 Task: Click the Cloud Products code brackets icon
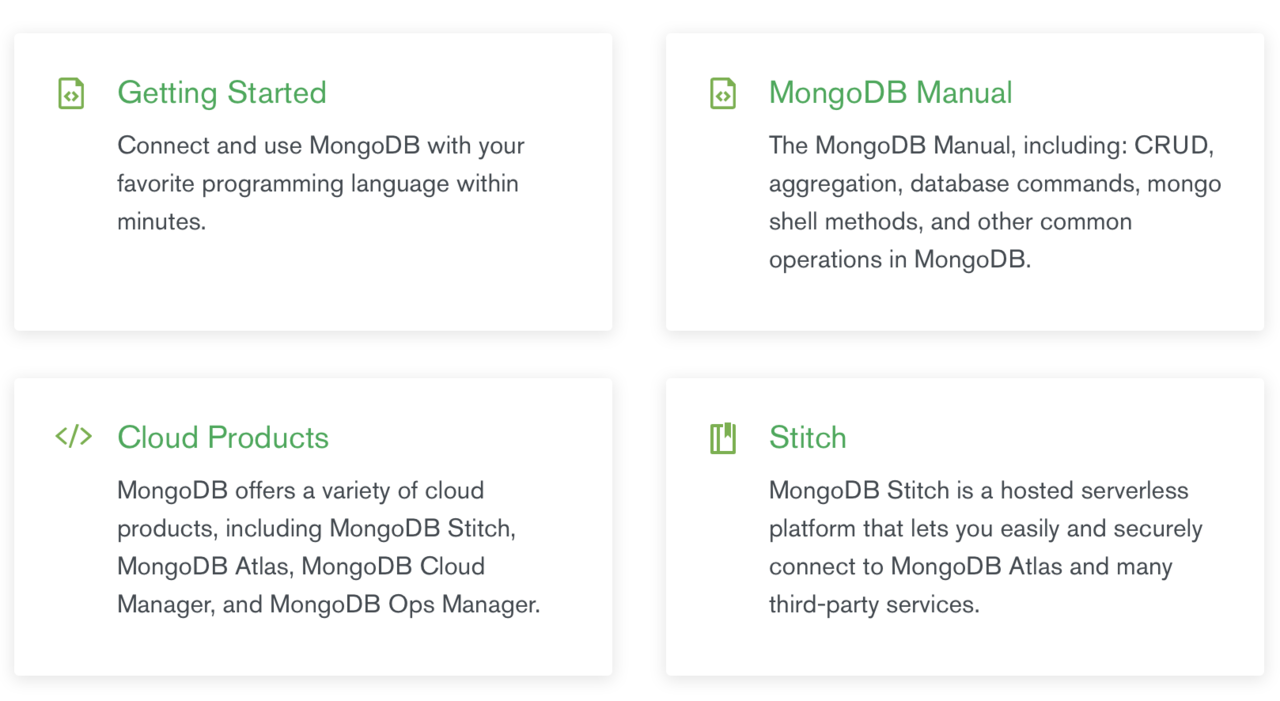point(73,437)
